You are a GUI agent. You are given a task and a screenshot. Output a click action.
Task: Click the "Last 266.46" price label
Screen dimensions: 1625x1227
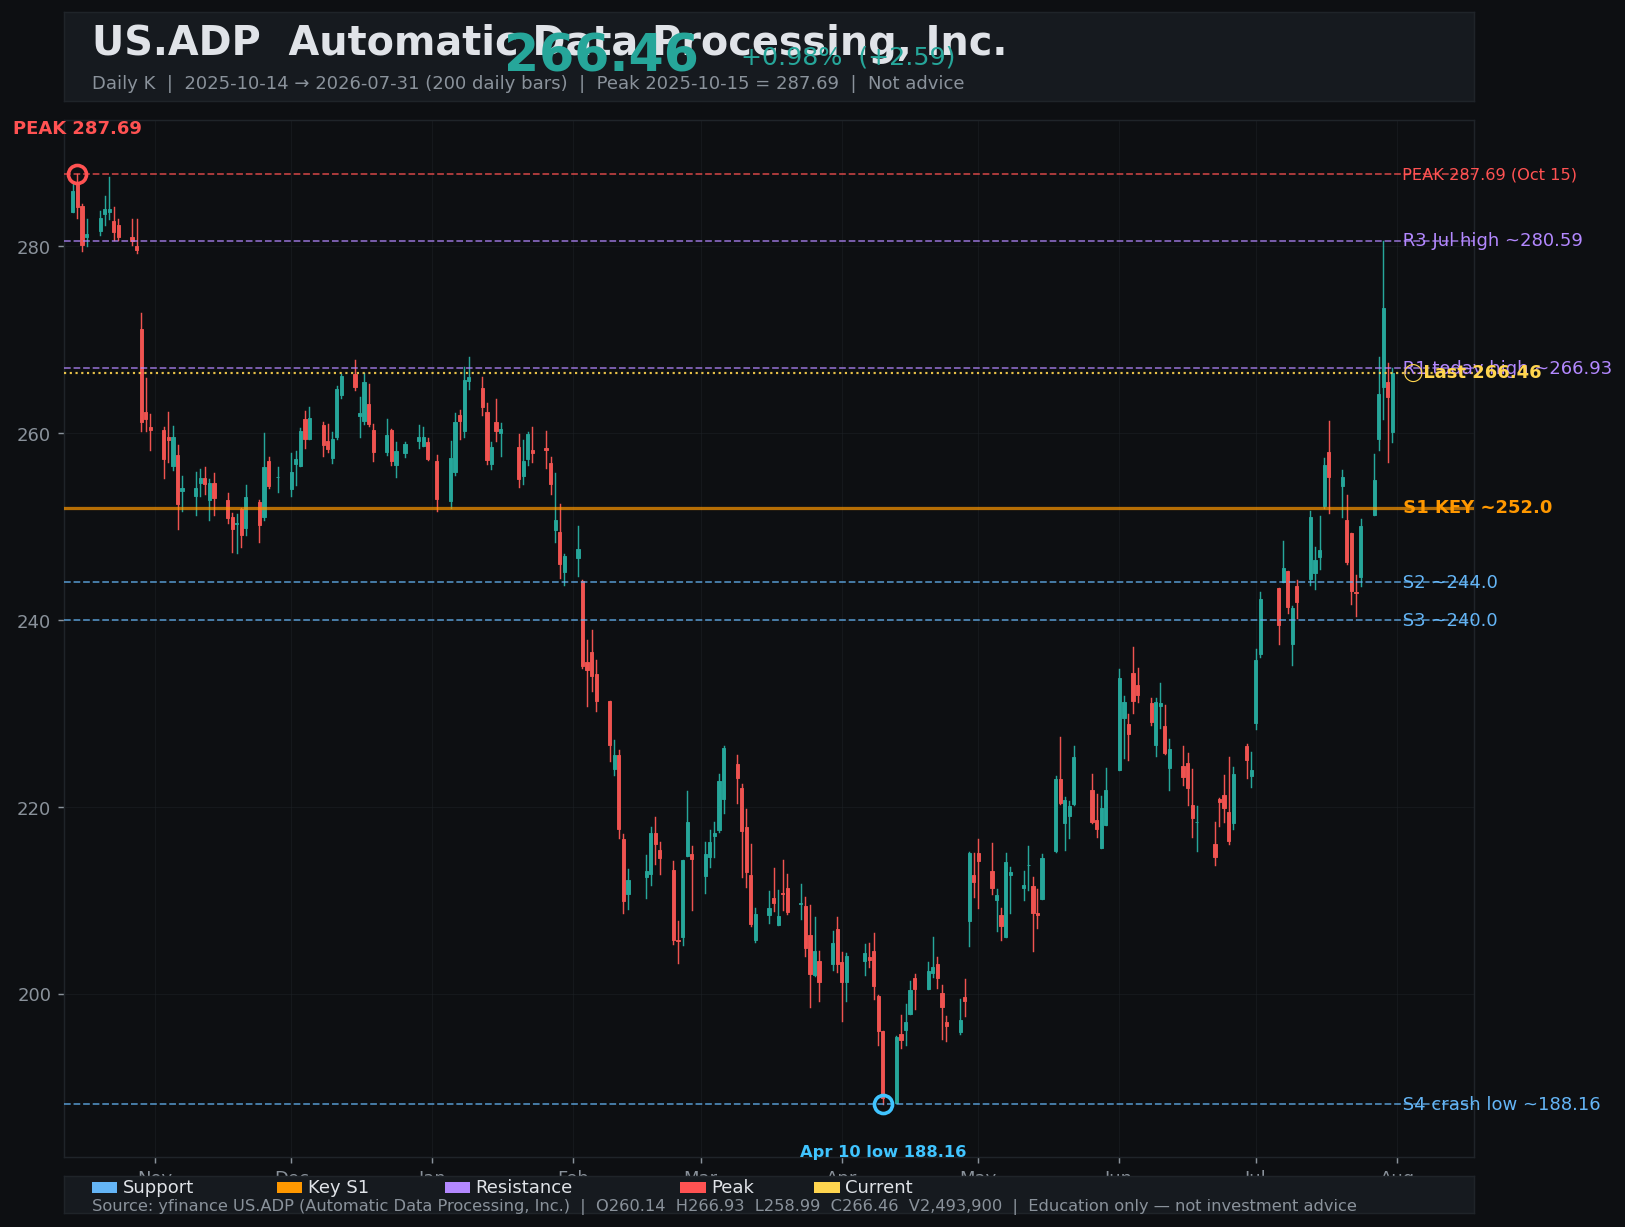1483,373
